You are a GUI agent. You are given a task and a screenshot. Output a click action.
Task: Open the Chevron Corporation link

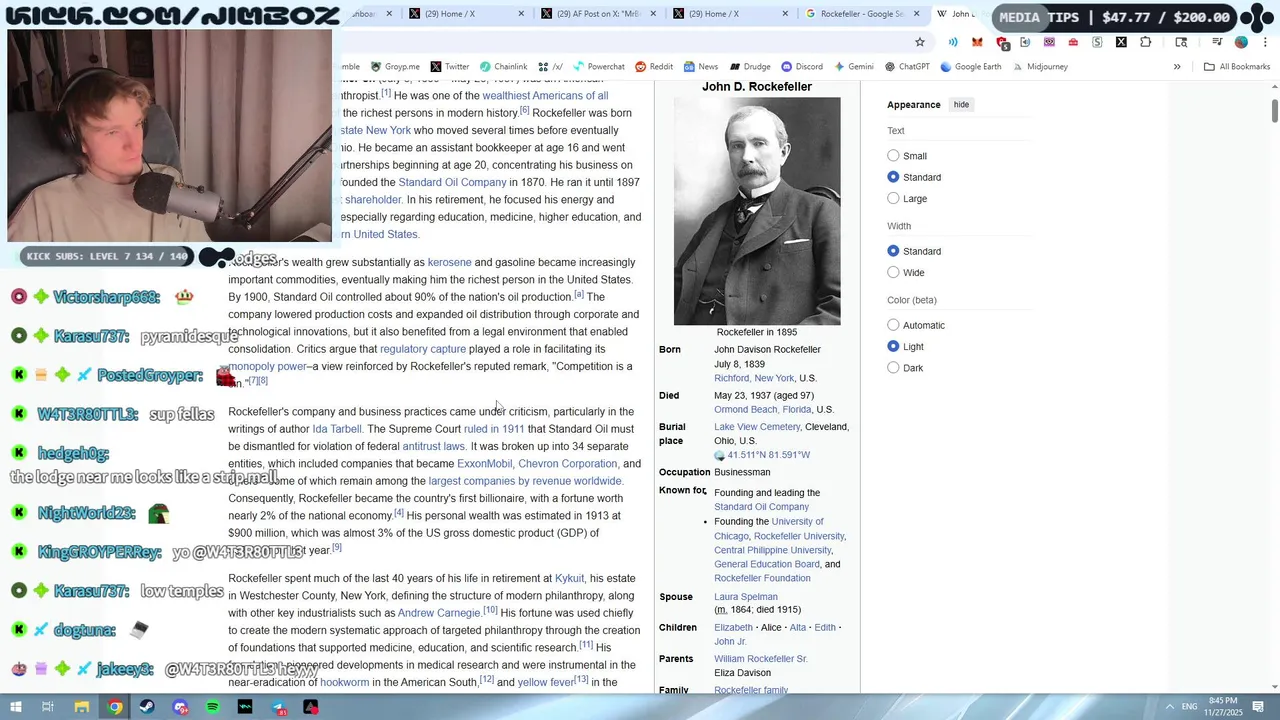(x=567, y=464)
